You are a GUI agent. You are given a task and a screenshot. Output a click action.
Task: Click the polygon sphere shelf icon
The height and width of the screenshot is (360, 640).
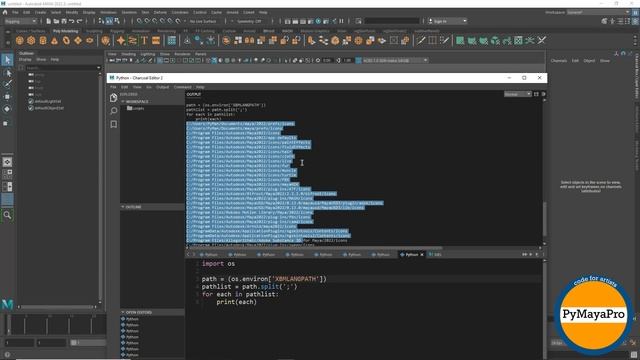[x=20, y=40]
